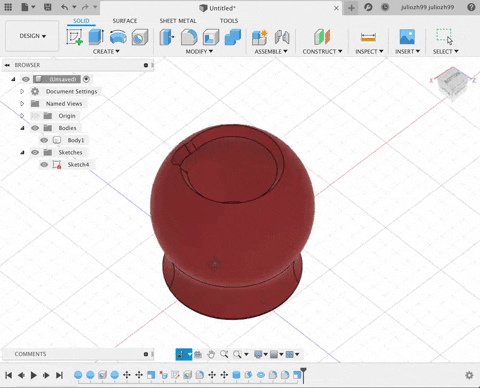Save the document with the save icon

(48, 7)
